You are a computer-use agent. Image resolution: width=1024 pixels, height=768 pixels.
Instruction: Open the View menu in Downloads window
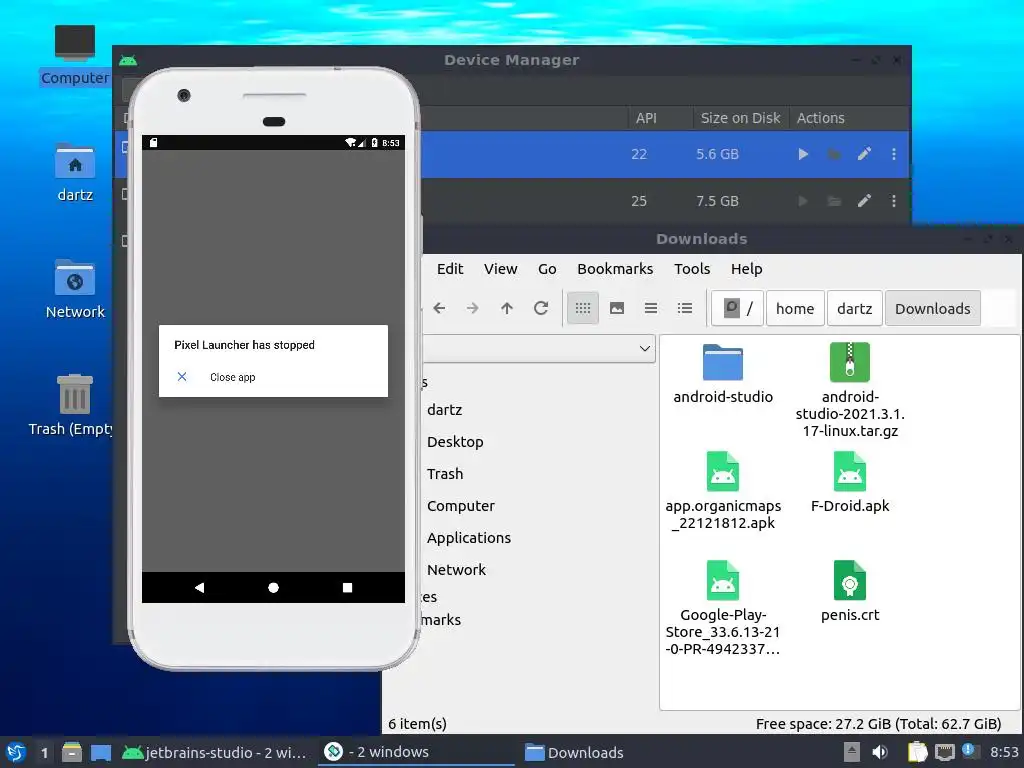click(x=500, y=269)
